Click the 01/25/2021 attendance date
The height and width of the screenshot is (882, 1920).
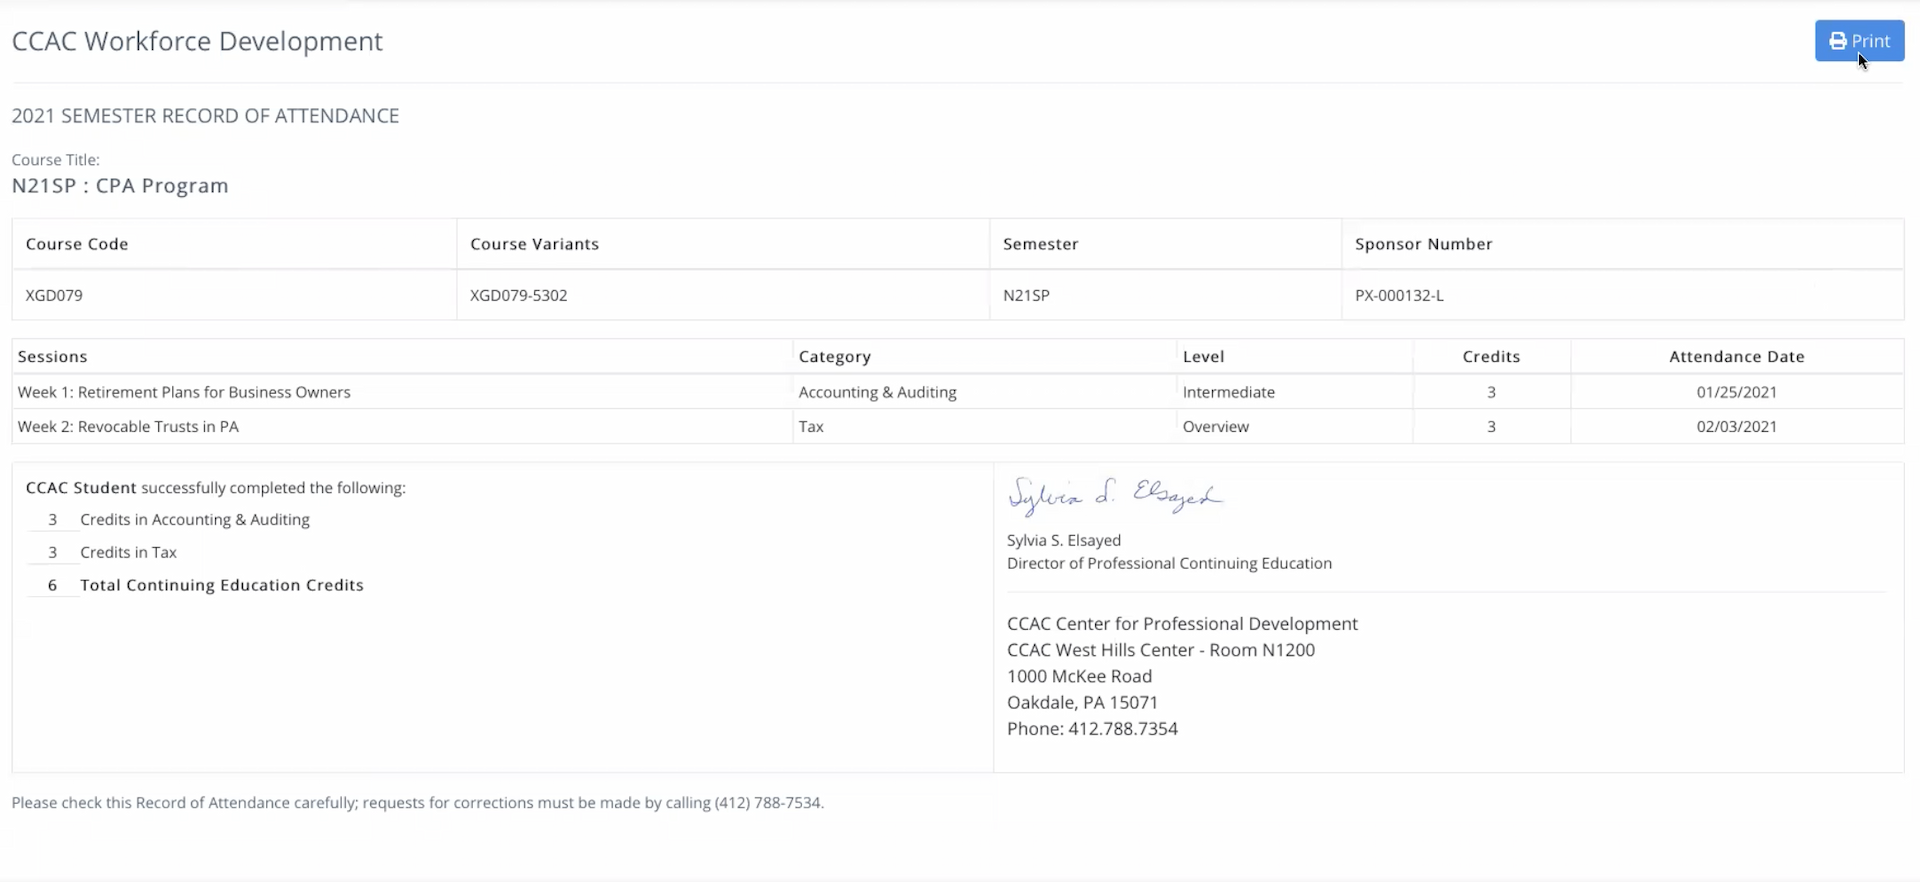1736,392
